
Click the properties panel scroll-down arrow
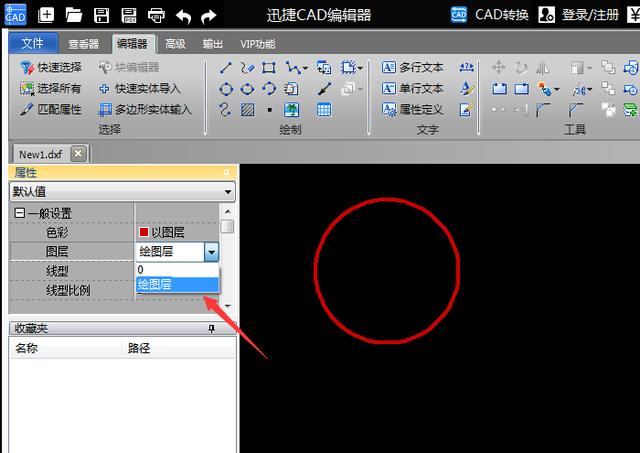228,306
